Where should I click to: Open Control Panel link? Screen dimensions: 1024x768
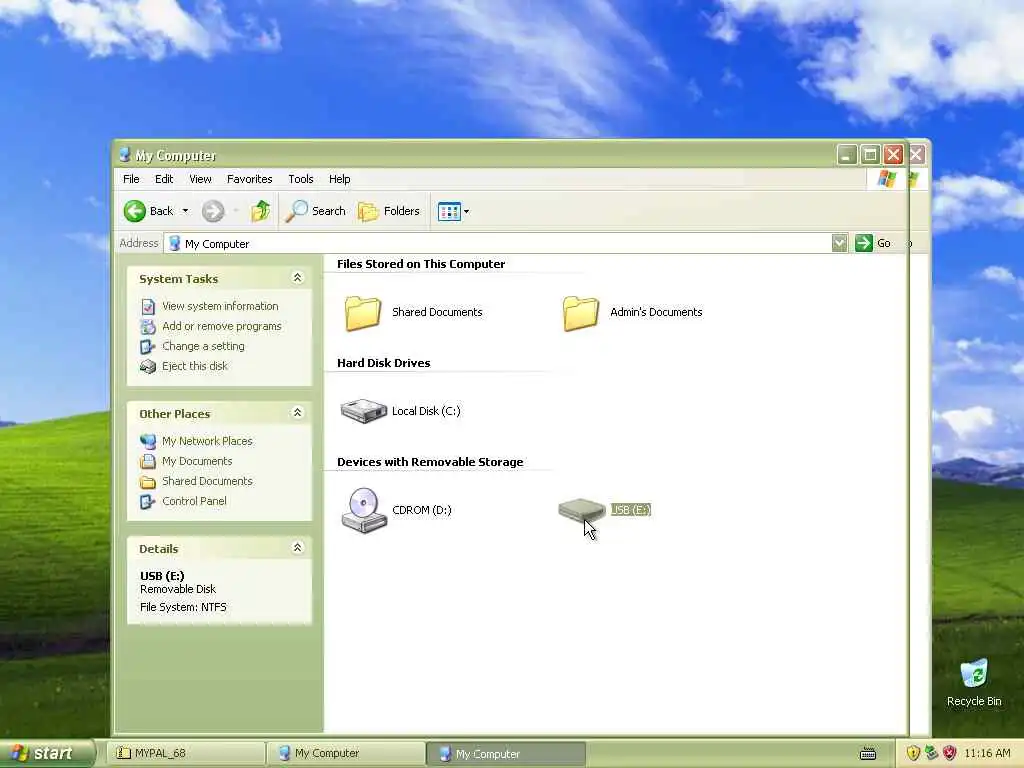[x=194, y=501]
